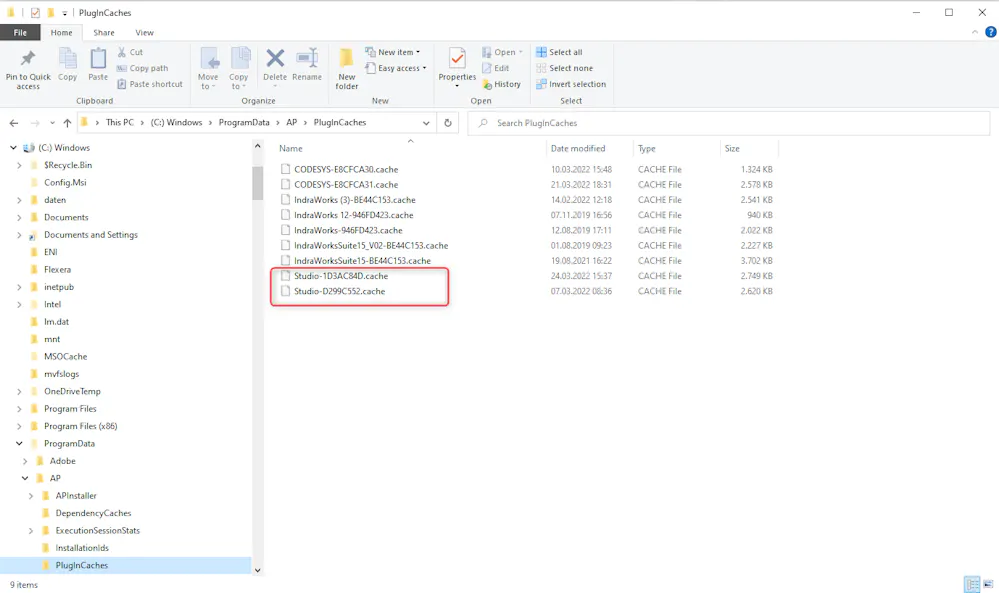Toggle quick access toolbar checkmark icon
Viewport: 999px width, 593px height.
[35, 13]
